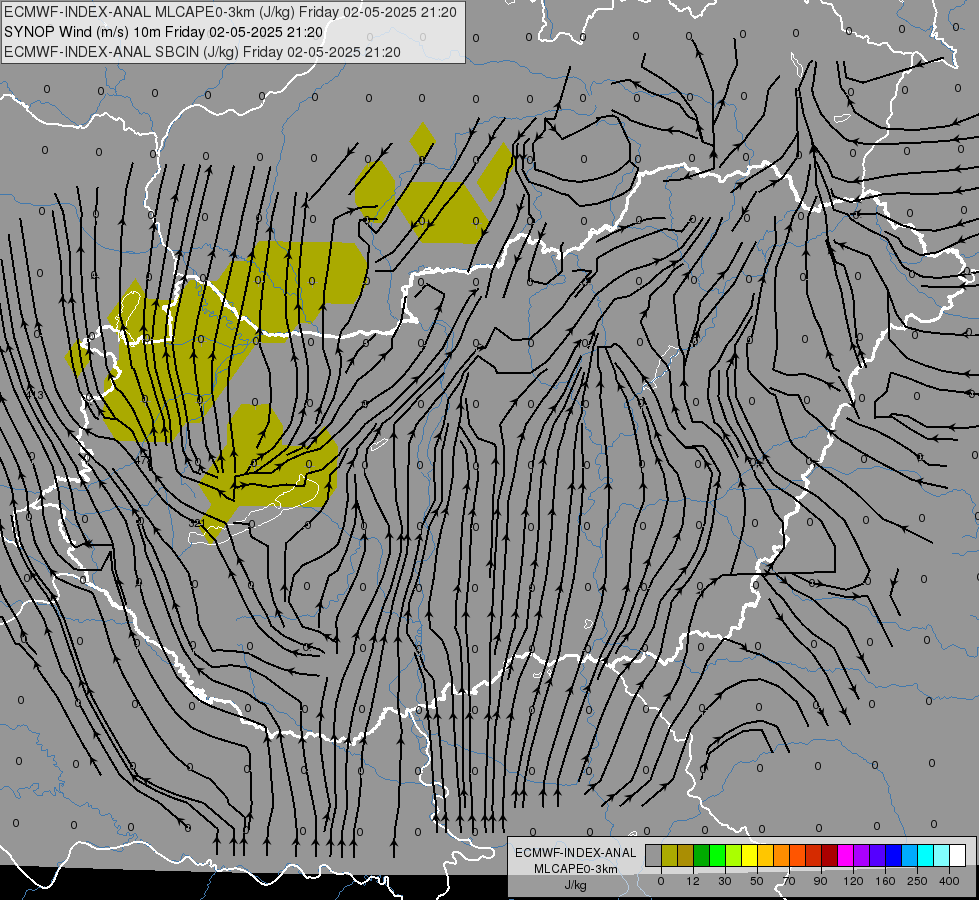Click the 'J/kg' unit label in legend
Viewport: 979px width, 900px height.
tap(576, 885)
